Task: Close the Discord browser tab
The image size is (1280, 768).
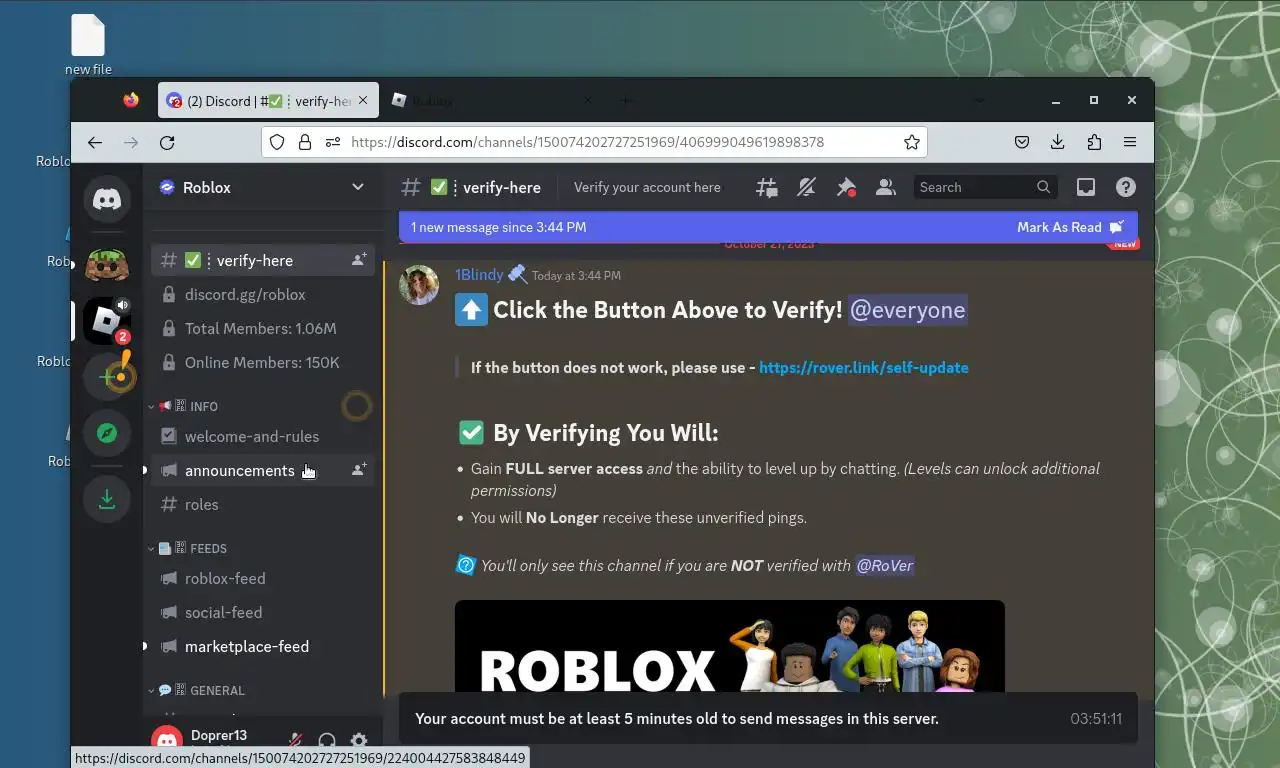Action: [x=363, y=100]
